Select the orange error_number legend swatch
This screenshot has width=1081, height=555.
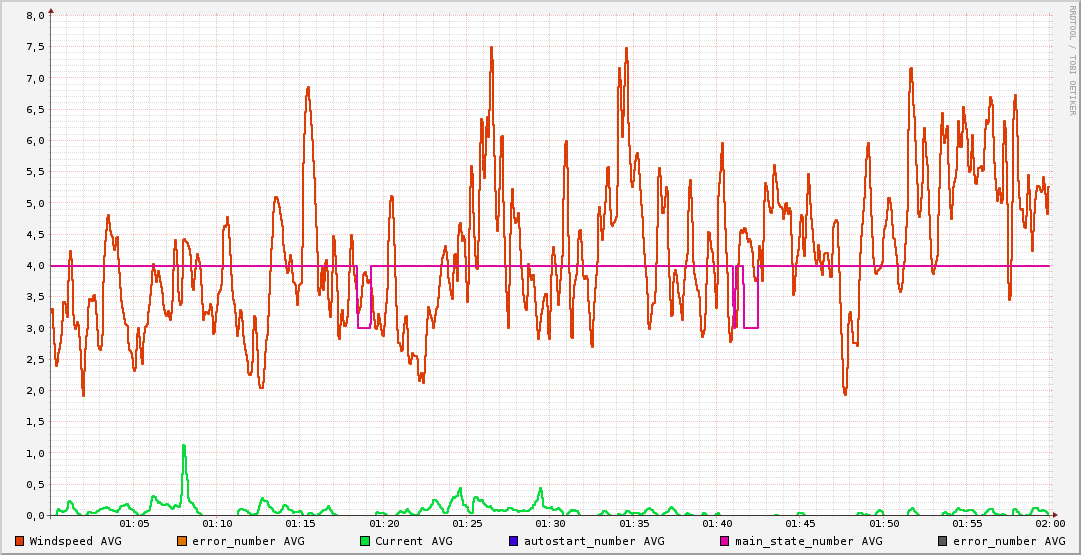click(182, 541)
